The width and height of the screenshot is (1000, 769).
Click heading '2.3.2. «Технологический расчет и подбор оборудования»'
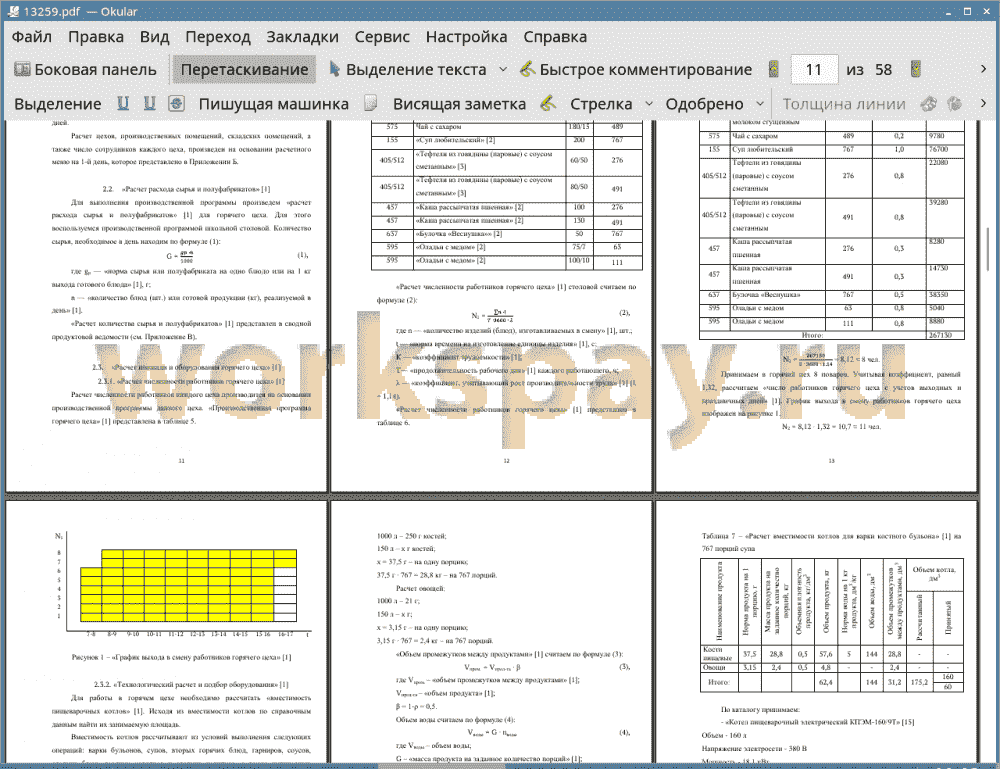click(x=191, y=684)
